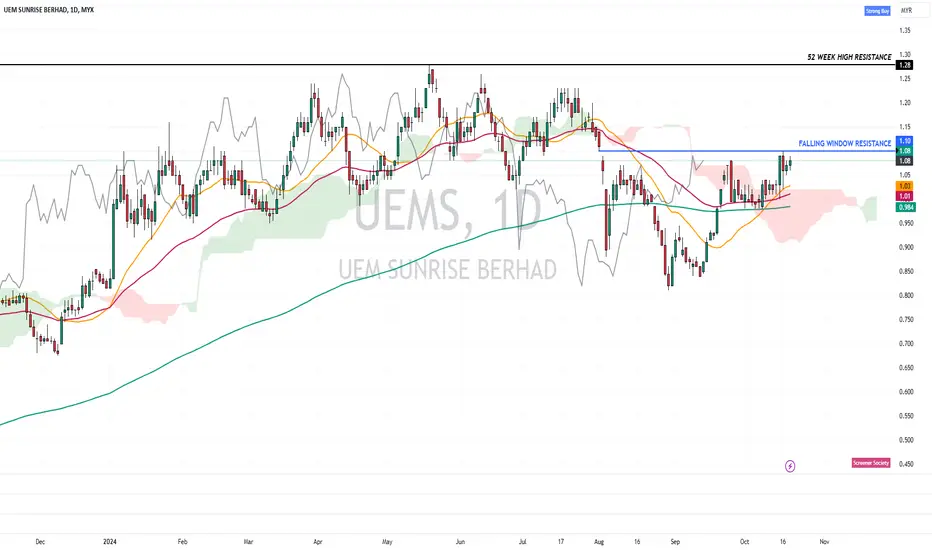Click the 1.35 price axis label
Viewport: 932px width, 550px height.
coord(905,30)
